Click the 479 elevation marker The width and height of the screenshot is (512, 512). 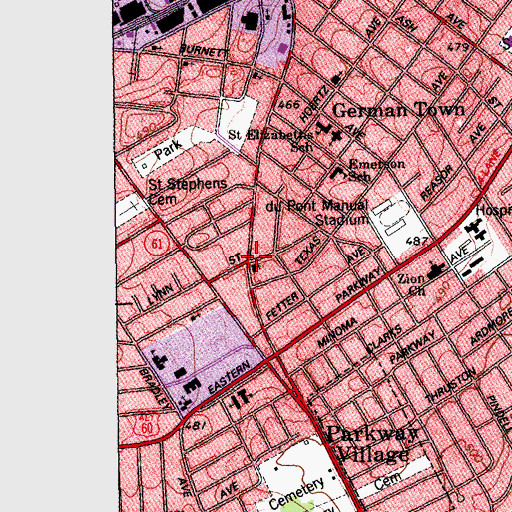coord(458,46)
